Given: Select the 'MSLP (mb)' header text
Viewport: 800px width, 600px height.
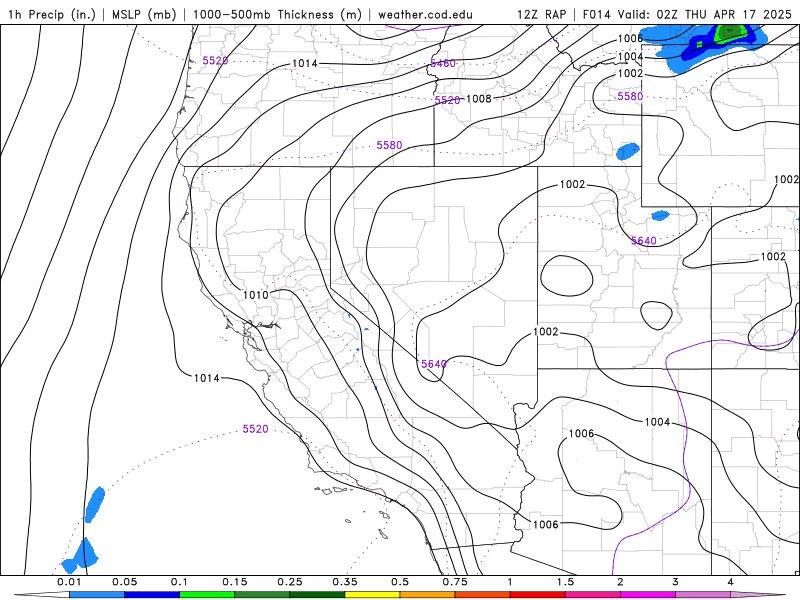Looking at the screenshot, I should [x=144, y=14].
